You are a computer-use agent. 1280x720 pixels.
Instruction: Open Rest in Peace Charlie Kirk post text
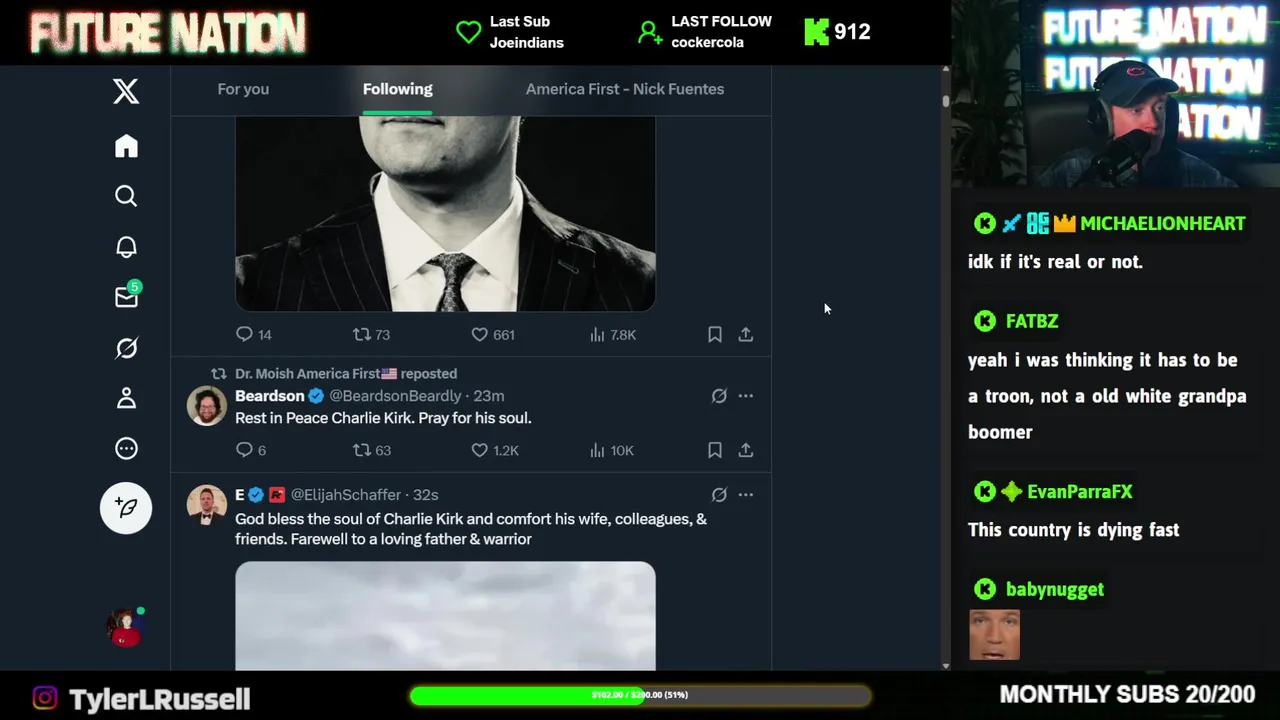tap(383, 418)
